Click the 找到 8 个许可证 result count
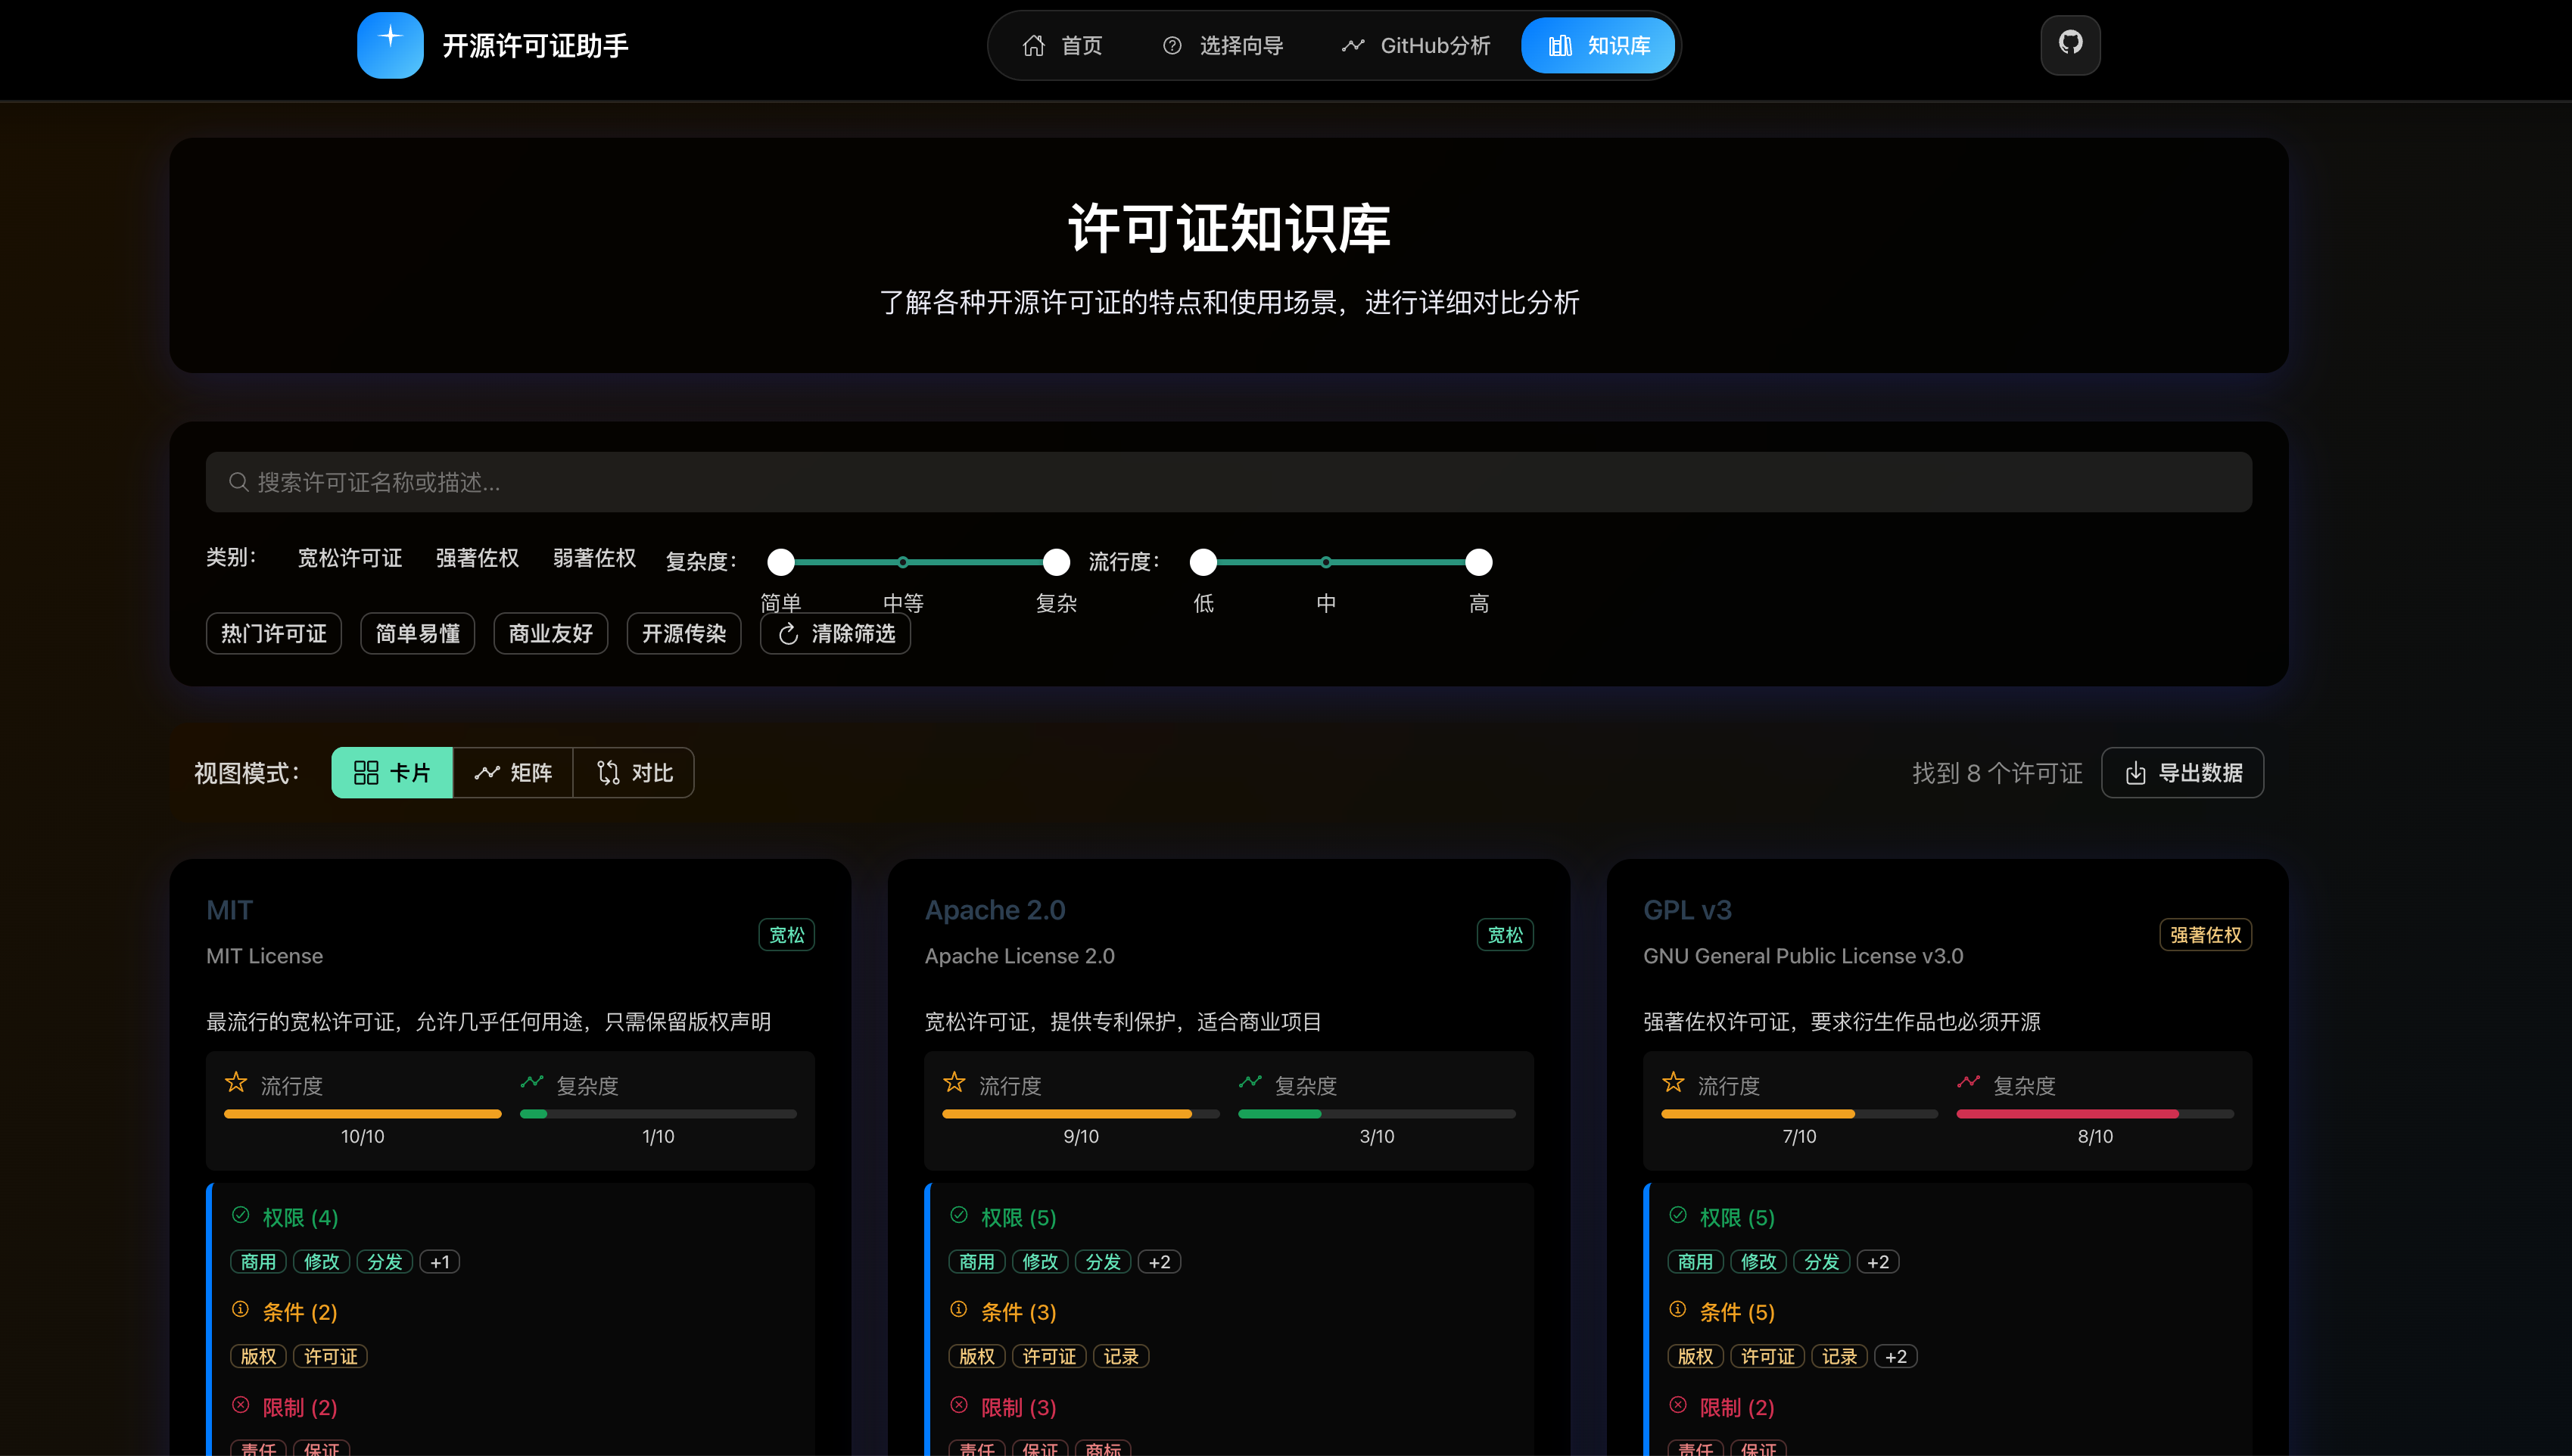 click(1997, 773)
